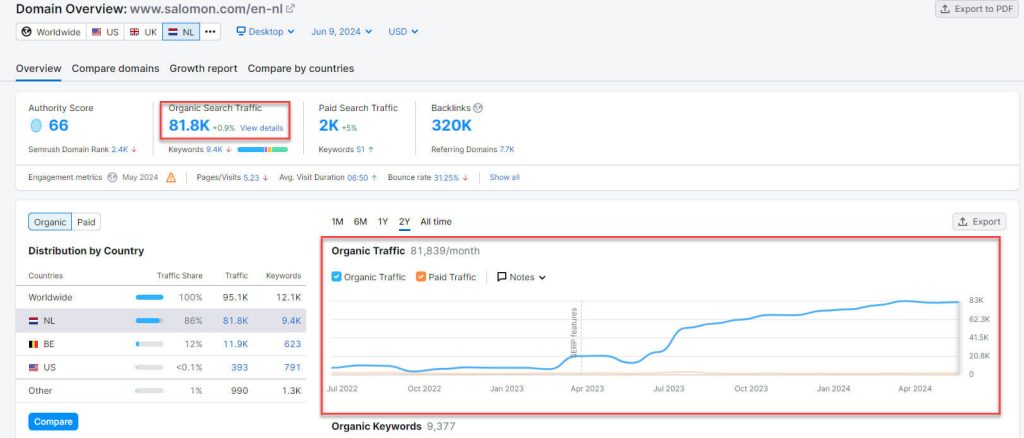The height and width of the screenshot is (438, 1024).
Task: Click orange warning triangle icon
Action: [x=171, y=177]
